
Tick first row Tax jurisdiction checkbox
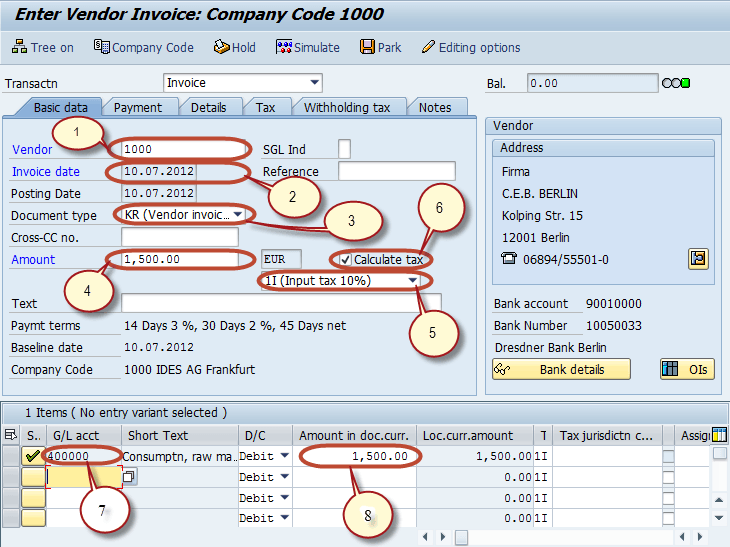[x=668, y=456]
